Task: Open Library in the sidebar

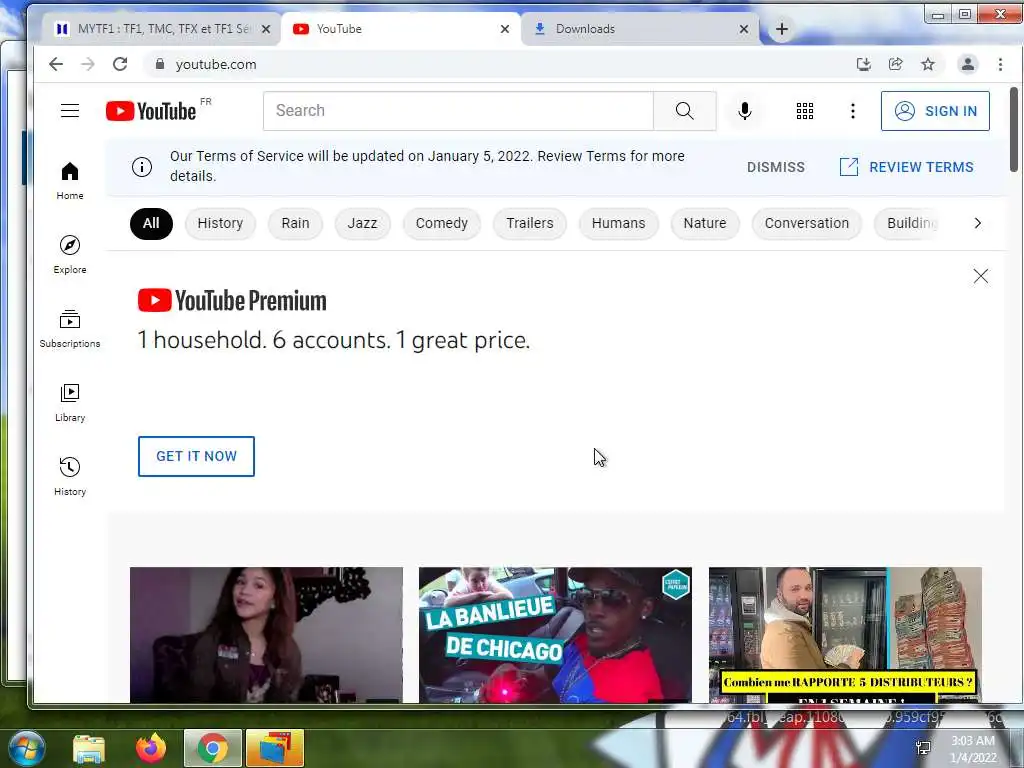Action: [70, 402]
